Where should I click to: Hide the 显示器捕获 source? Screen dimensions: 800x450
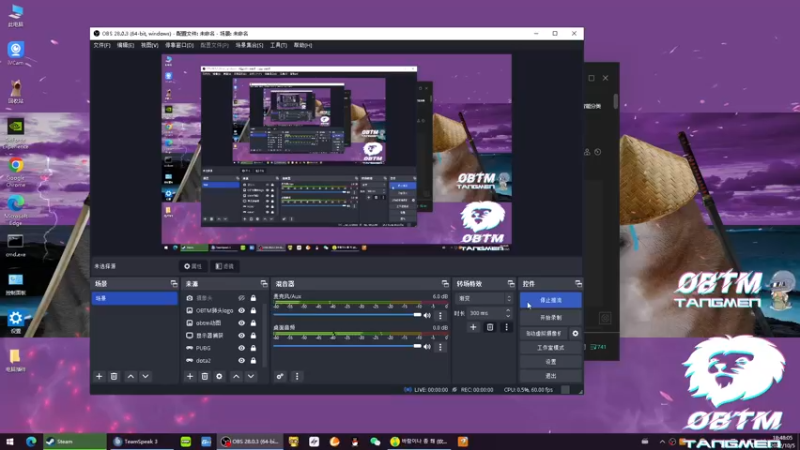tap(241, 336)
